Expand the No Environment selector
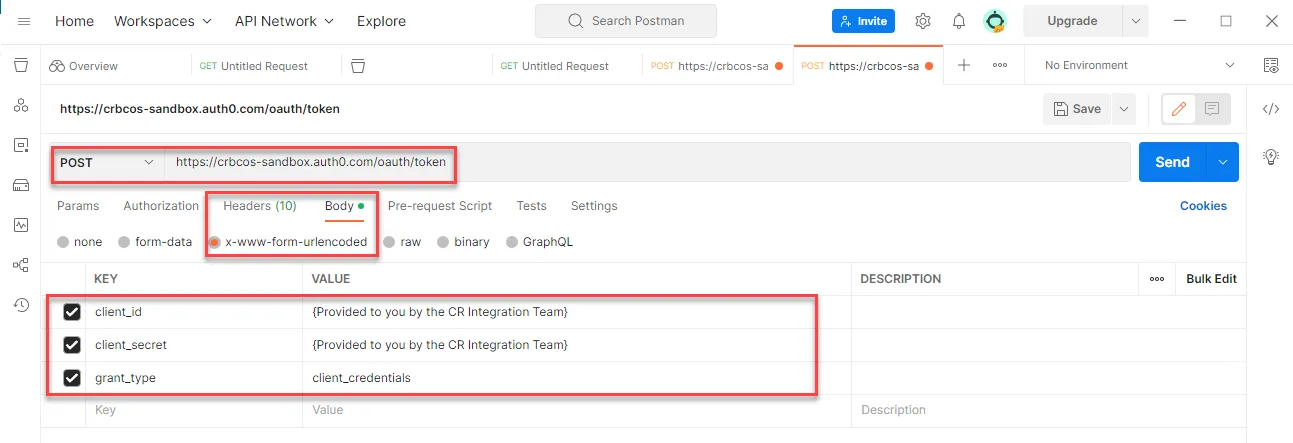Screen dimensions: 1293x443 point(1139,66)
